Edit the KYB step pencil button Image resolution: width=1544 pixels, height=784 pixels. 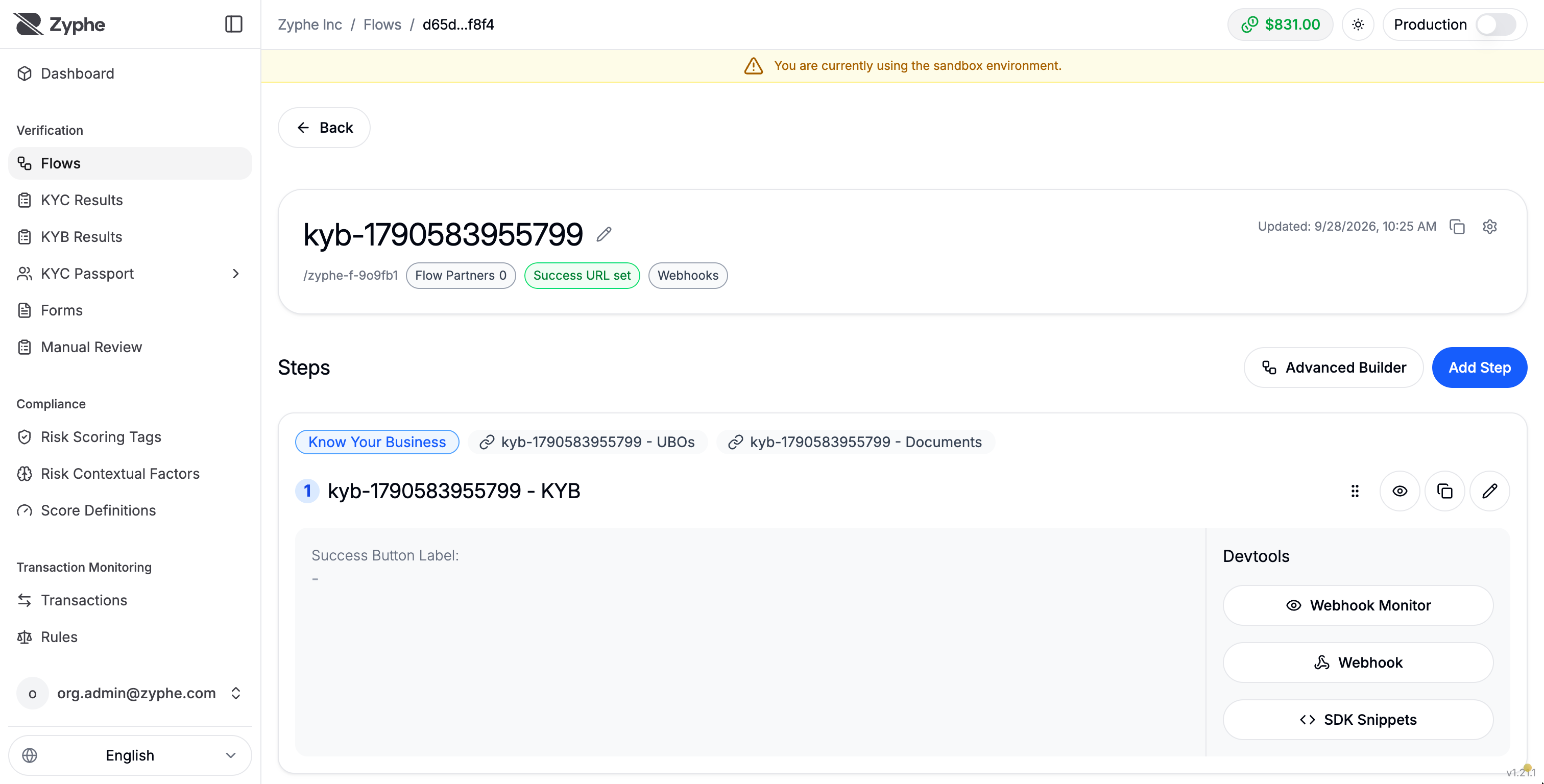coord(1490,491)
